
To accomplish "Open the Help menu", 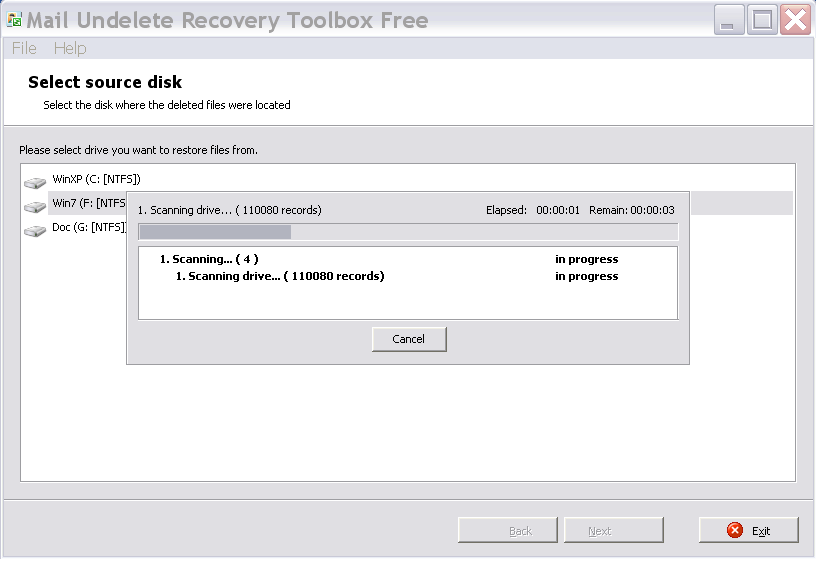I will coord(70,48).
